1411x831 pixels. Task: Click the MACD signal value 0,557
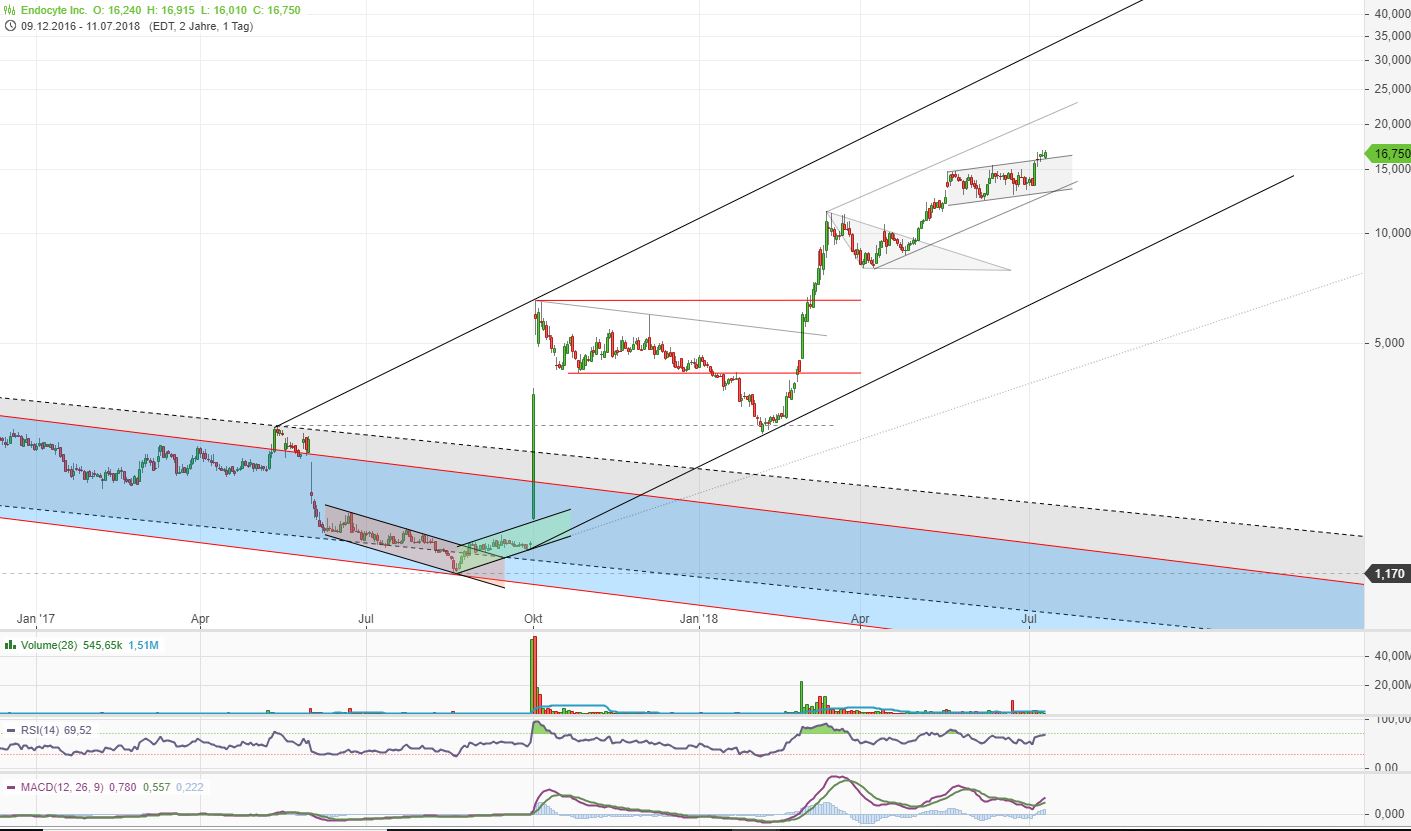(158, 788)
